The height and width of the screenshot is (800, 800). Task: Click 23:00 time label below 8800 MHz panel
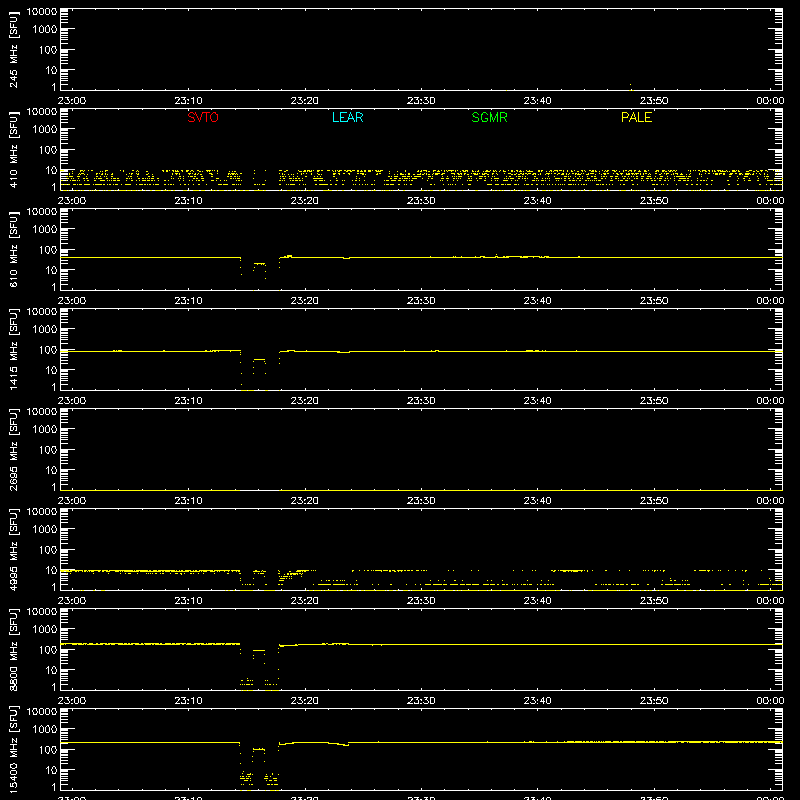click(x=72, y=701)
